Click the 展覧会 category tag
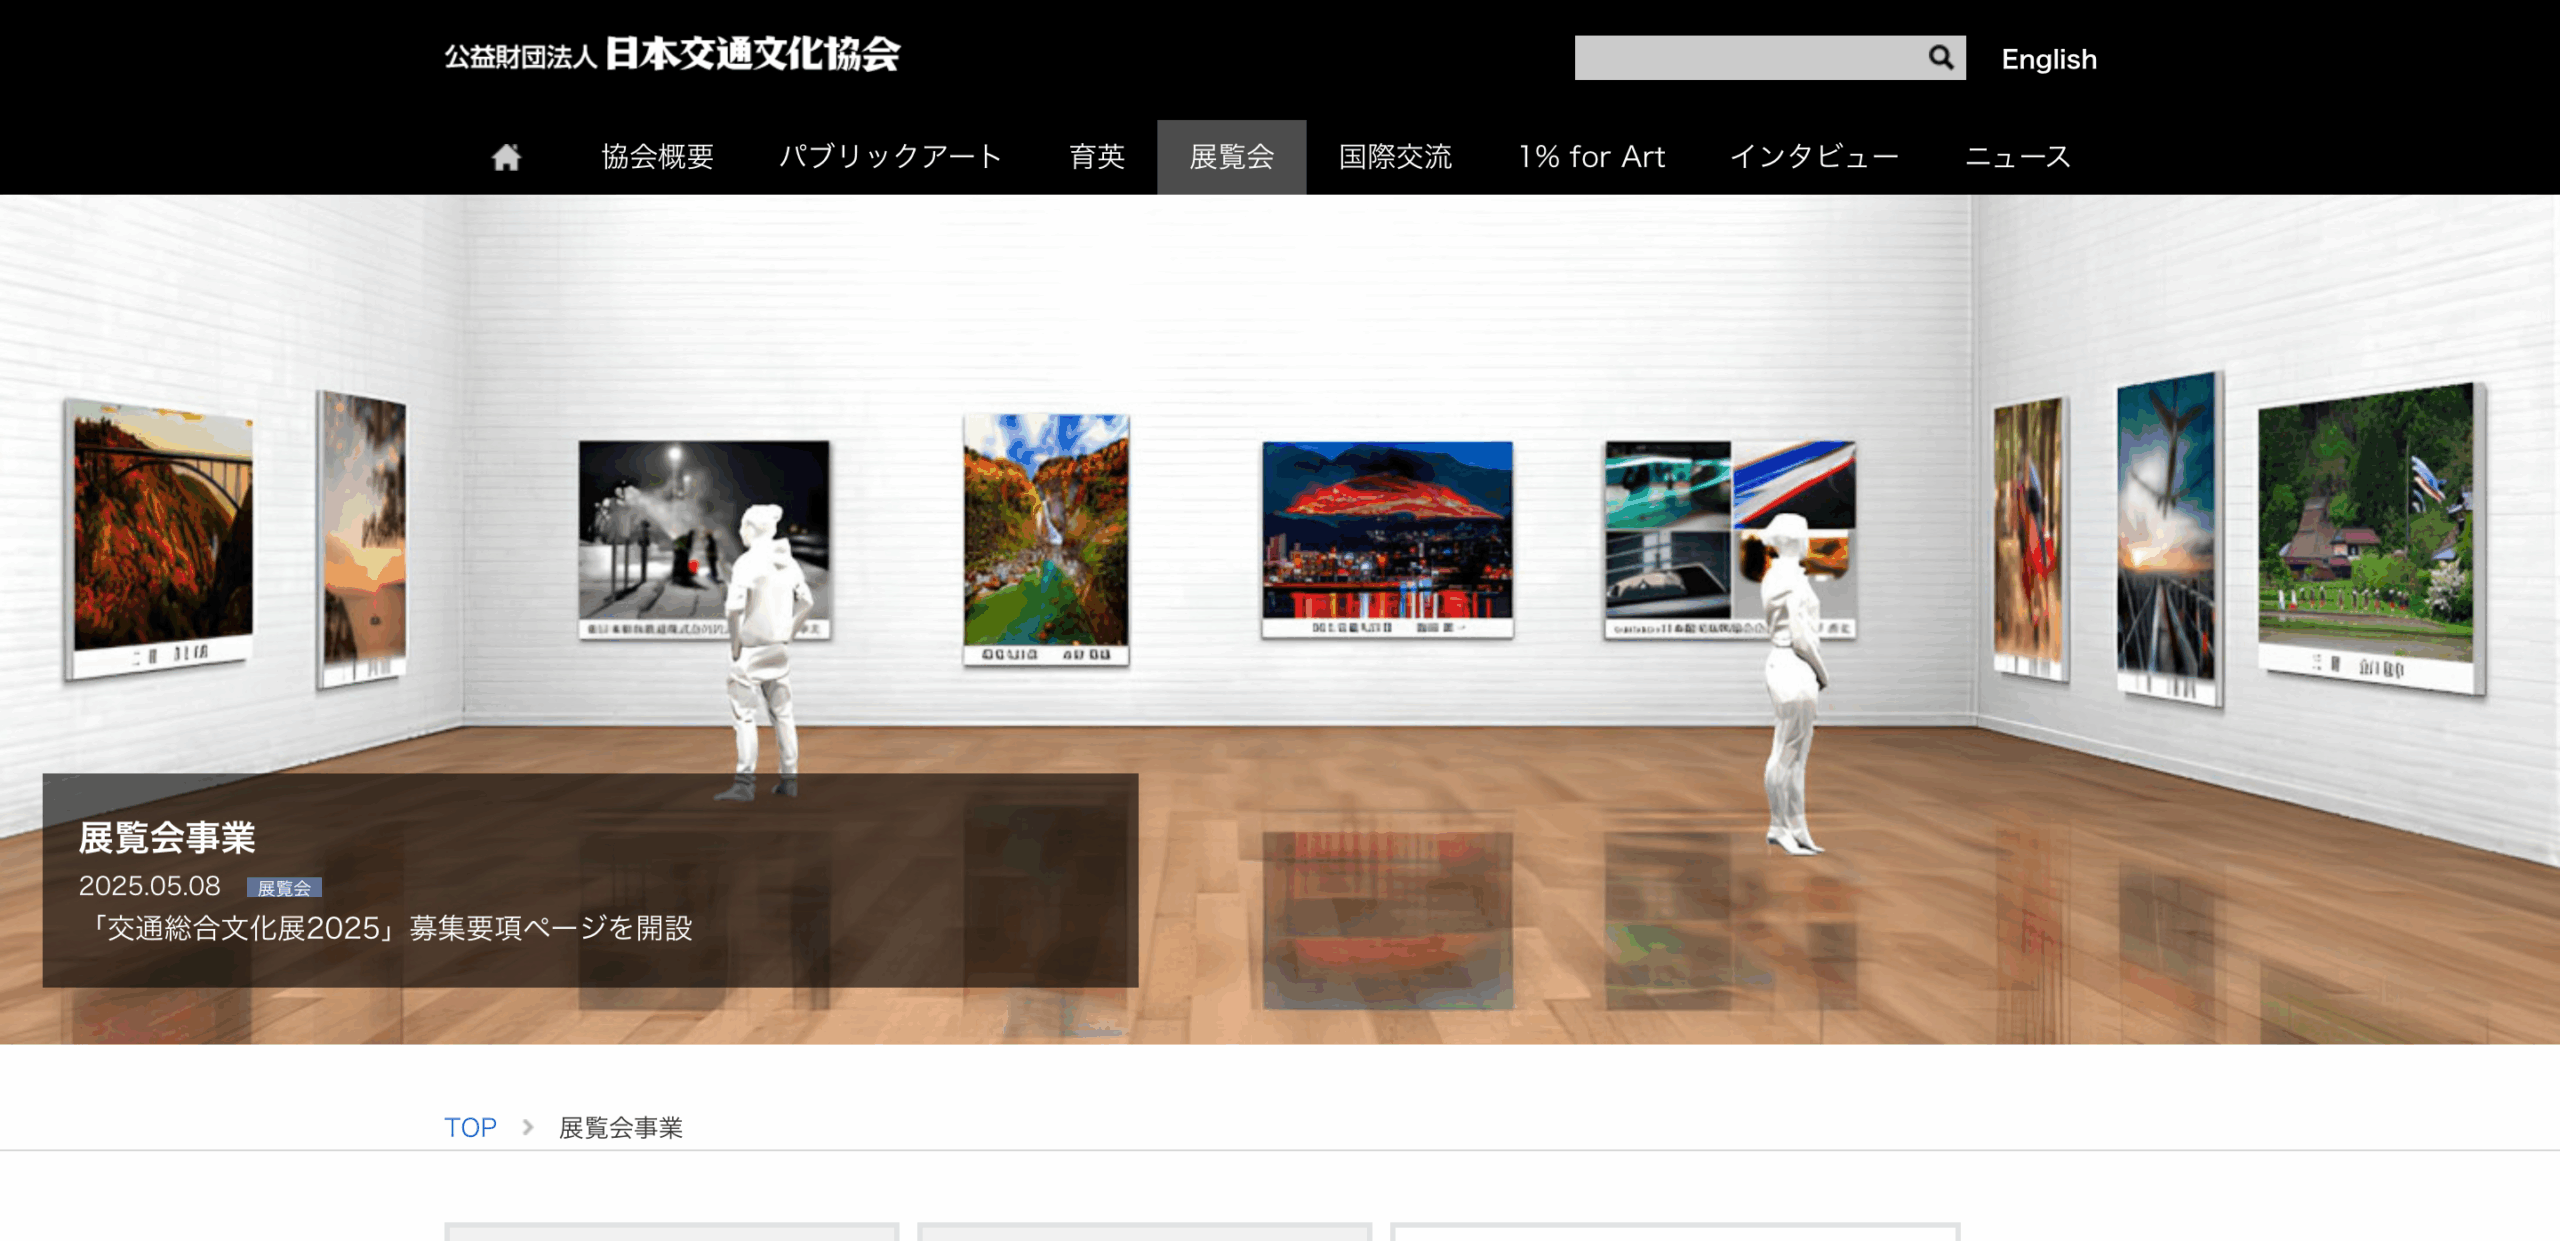The image size is (2560, 1241). [x=284, y=888]
